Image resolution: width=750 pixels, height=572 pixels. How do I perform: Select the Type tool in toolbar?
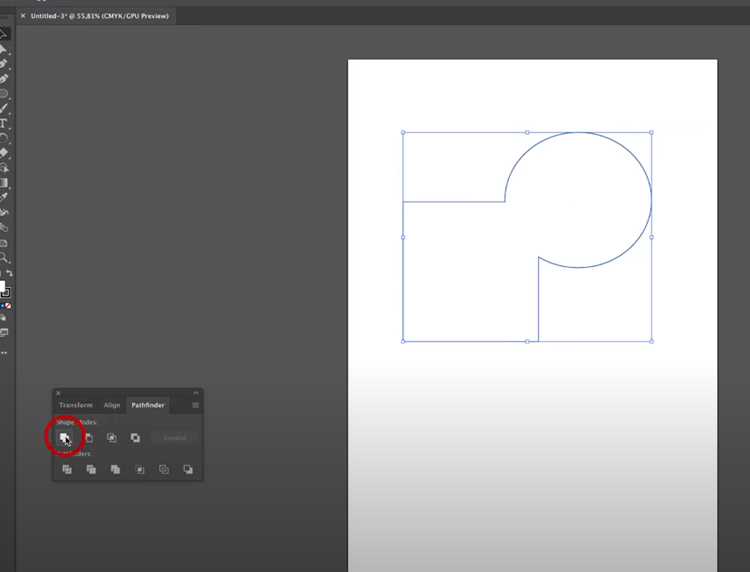point(3,123)
